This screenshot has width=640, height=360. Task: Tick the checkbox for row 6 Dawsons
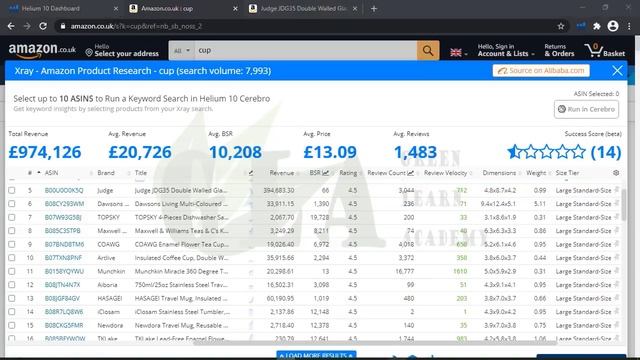tap(11, 204)
